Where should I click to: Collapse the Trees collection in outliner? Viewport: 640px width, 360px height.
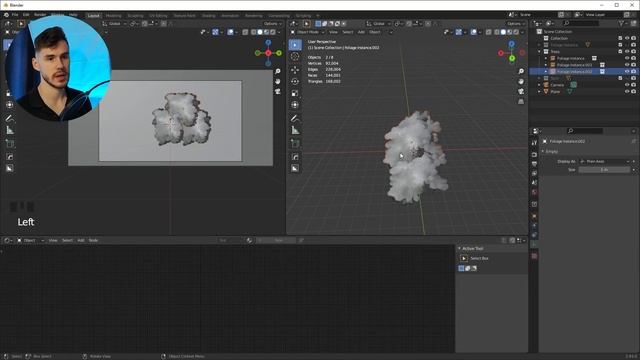pos(539,51)
